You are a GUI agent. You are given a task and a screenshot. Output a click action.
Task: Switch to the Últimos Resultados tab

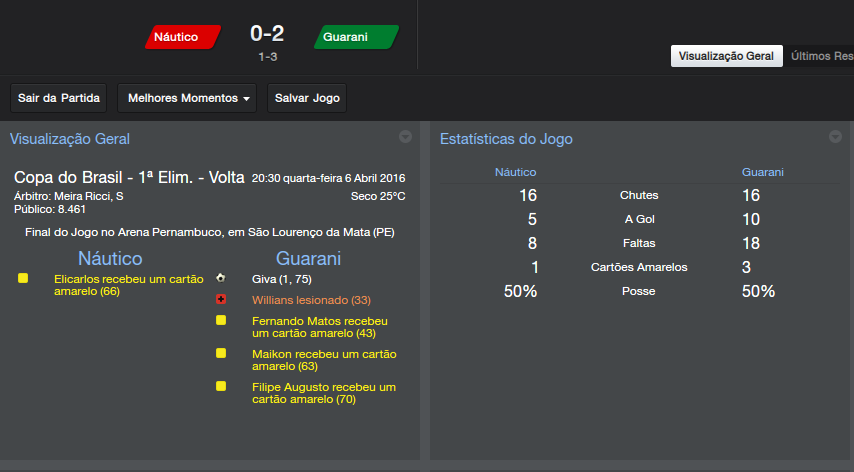[821, 57]
